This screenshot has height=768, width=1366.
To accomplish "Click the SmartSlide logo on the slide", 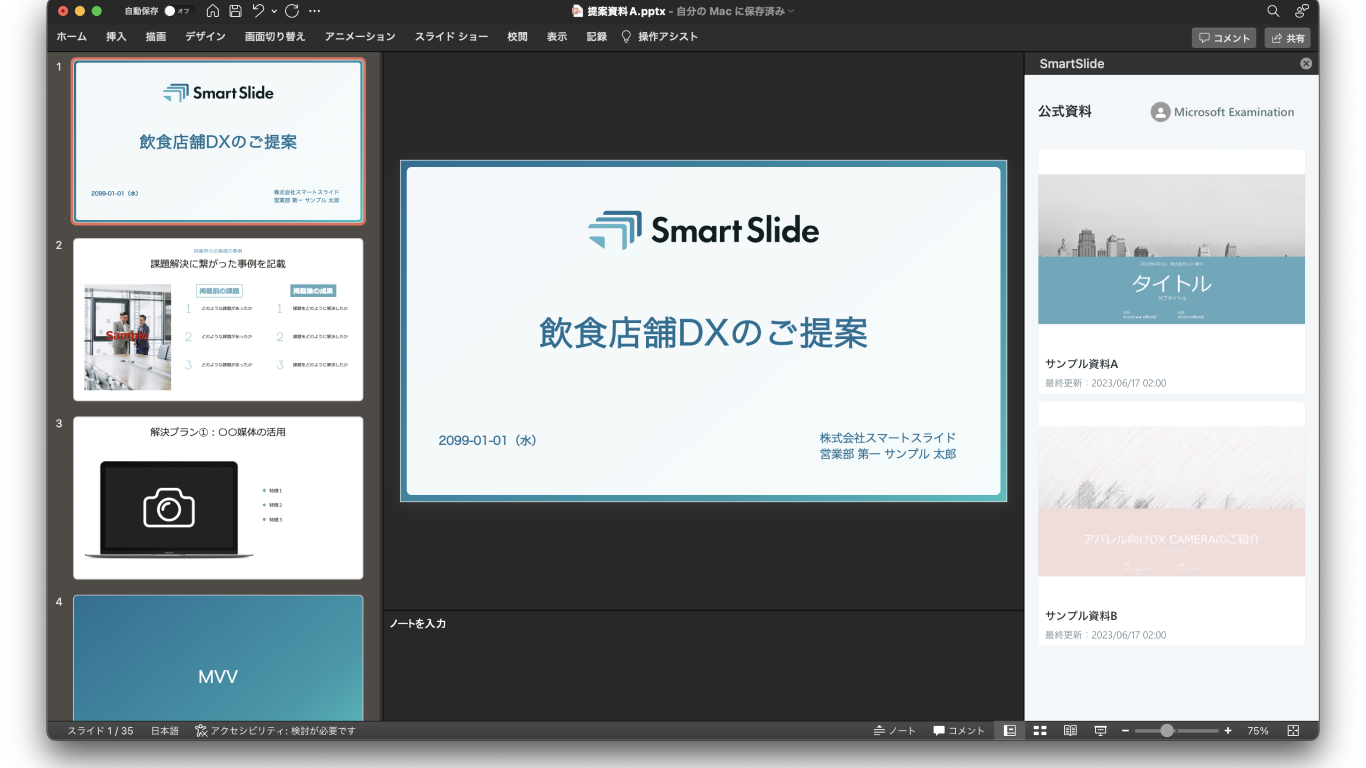I will pyautogui.click(x=703, y=231).
